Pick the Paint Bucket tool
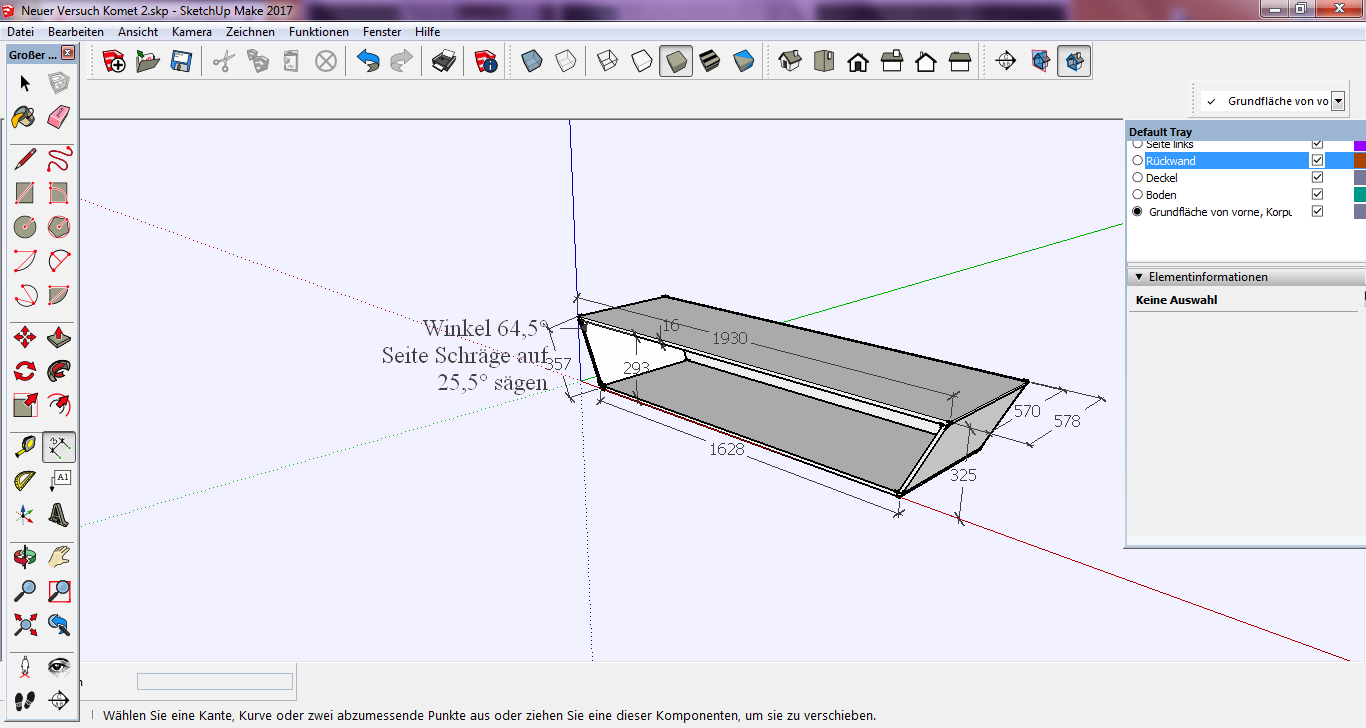The width and height of the screenshot is (1366, 728). tap(25, 117)
